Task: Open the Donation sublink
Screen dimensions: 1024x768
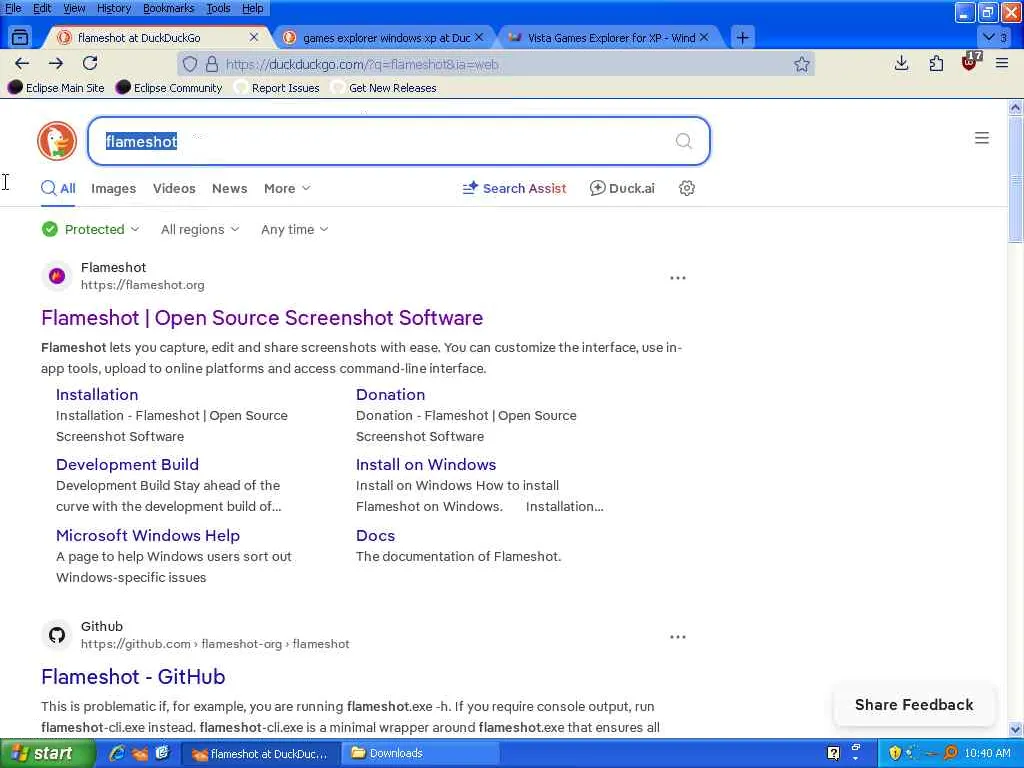Action: pyautogui.click(x=391, y=394)
